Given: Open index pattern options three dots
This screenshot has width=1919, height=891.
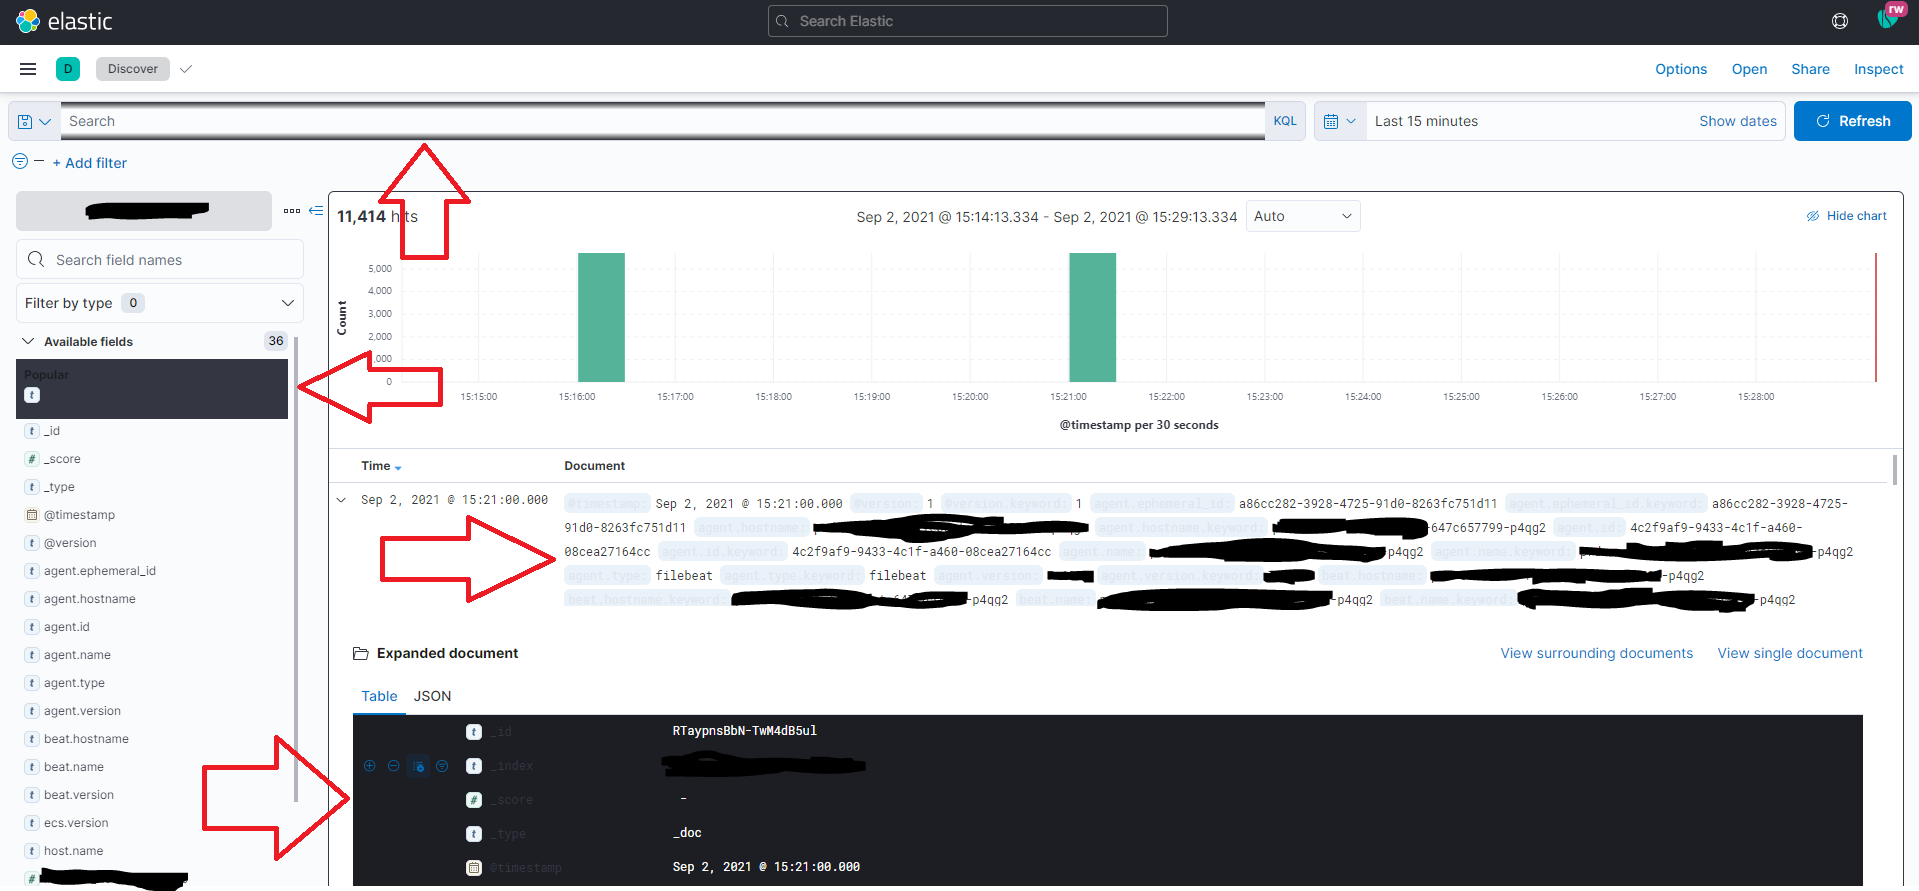Looking at the screenshot, I should [x=292, y=211].
